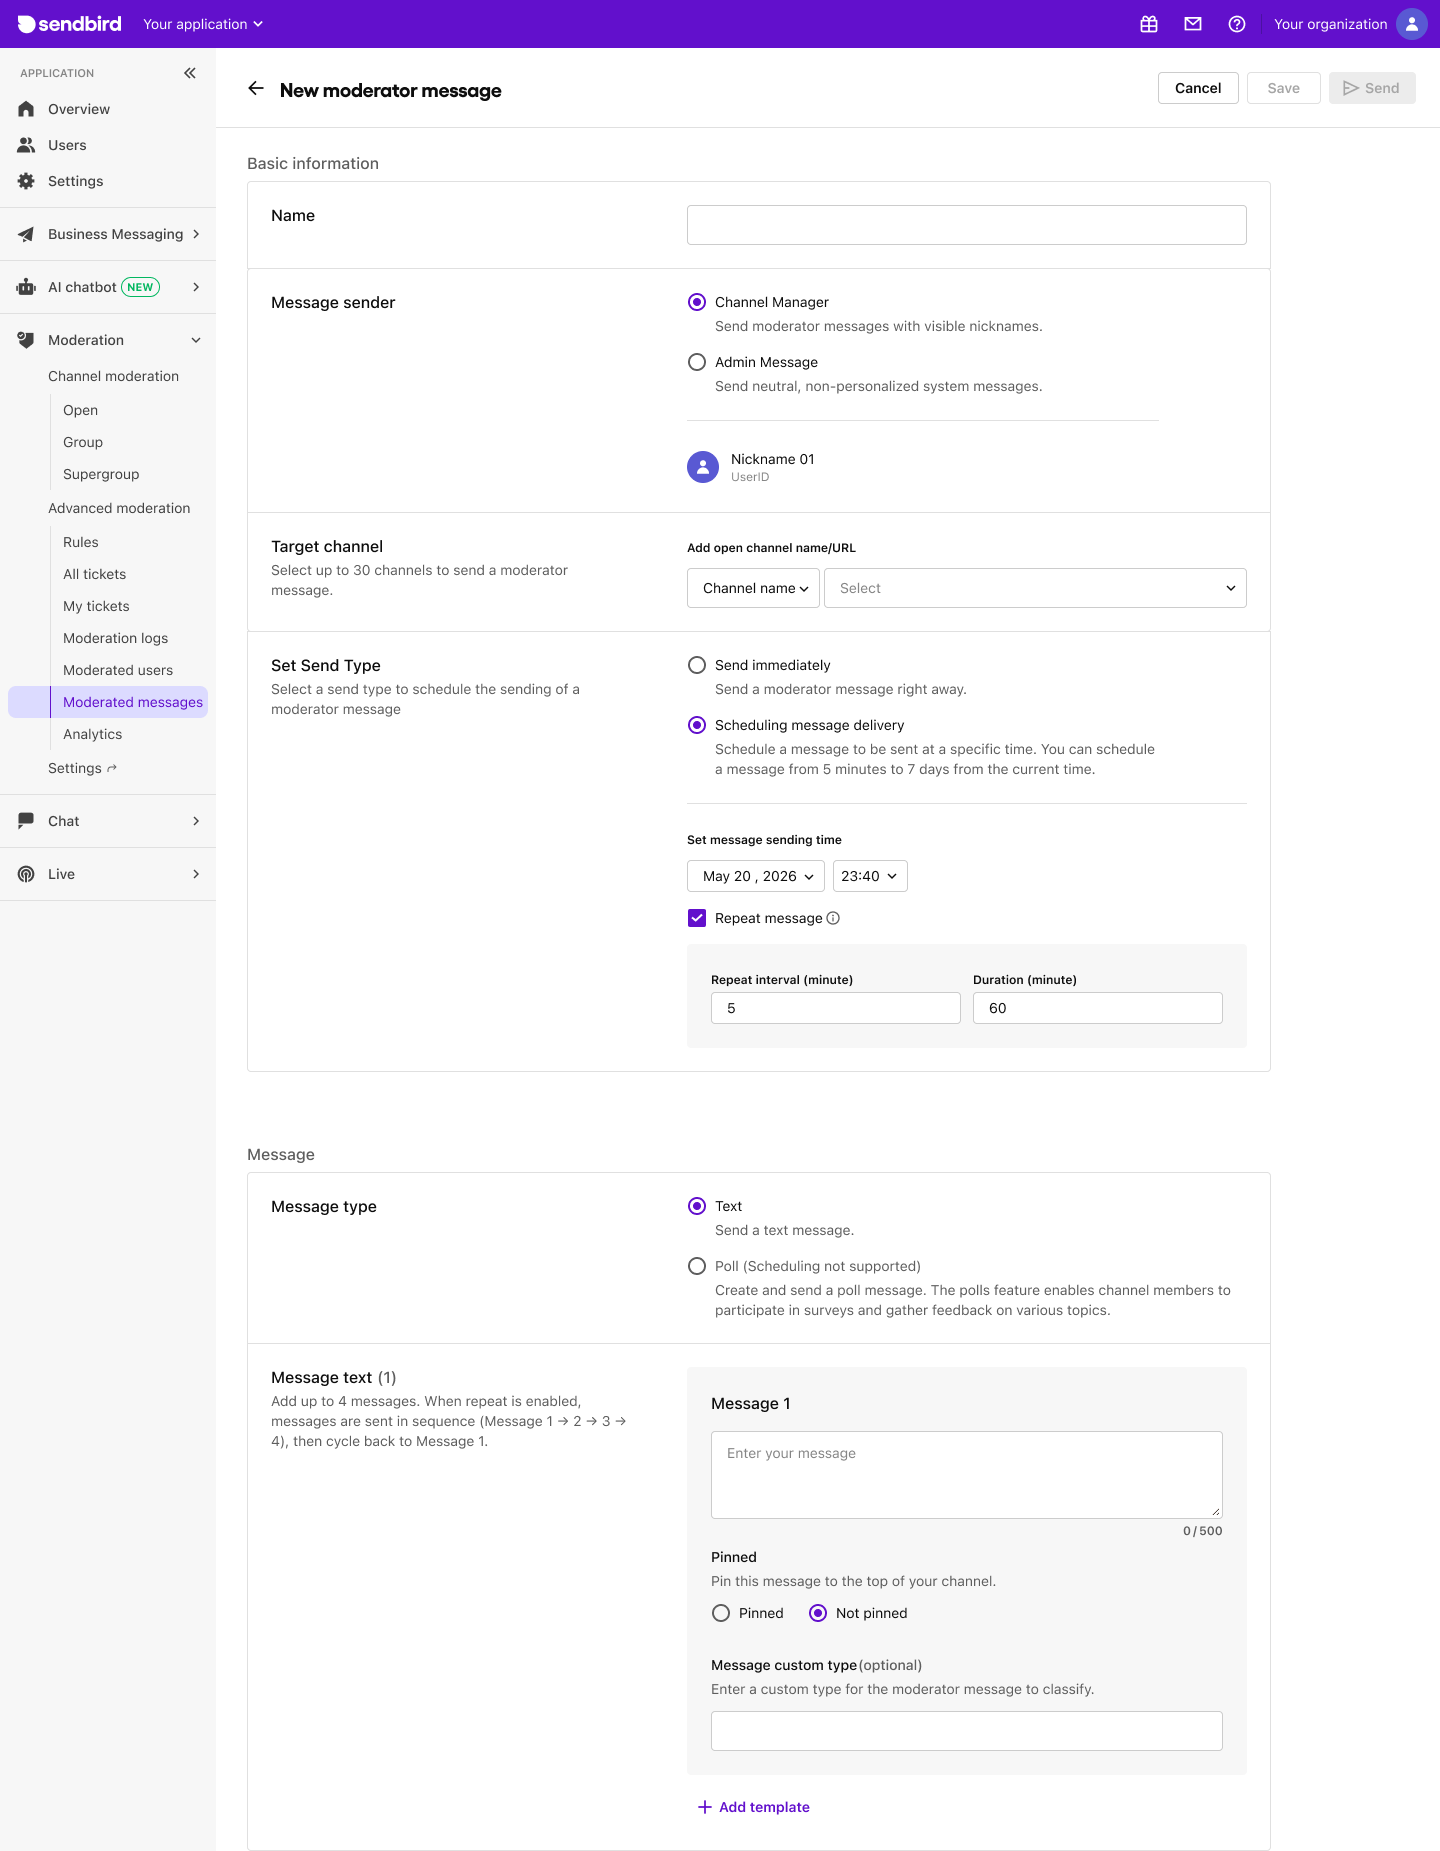Open My tickets
Image resolution: width=1440 pixels, height=1851 pixels.
coord(96,606)
